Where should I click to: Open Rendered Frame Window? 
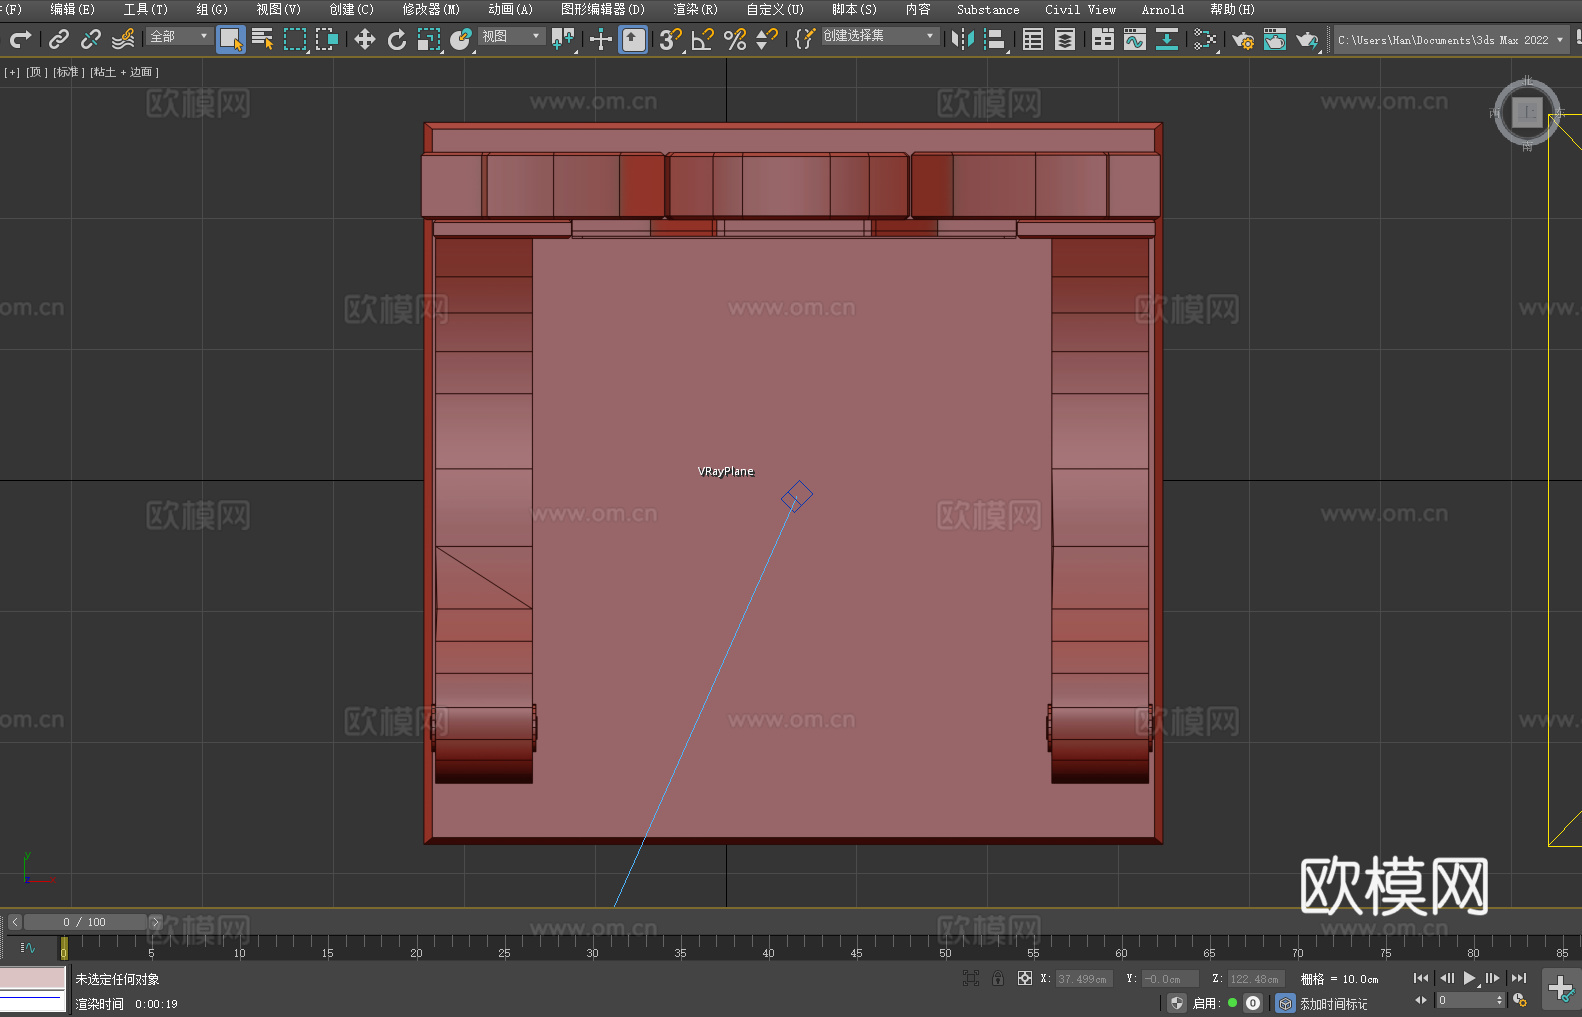1275,39
